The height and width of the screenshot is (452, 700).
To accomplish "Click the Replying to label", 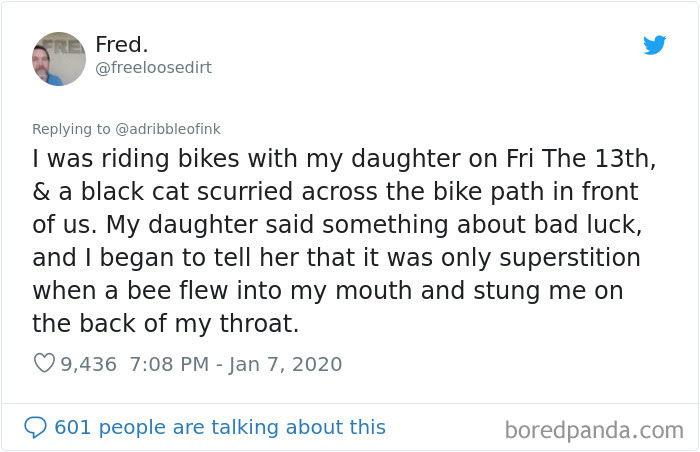I will click(x=71, y=129).
